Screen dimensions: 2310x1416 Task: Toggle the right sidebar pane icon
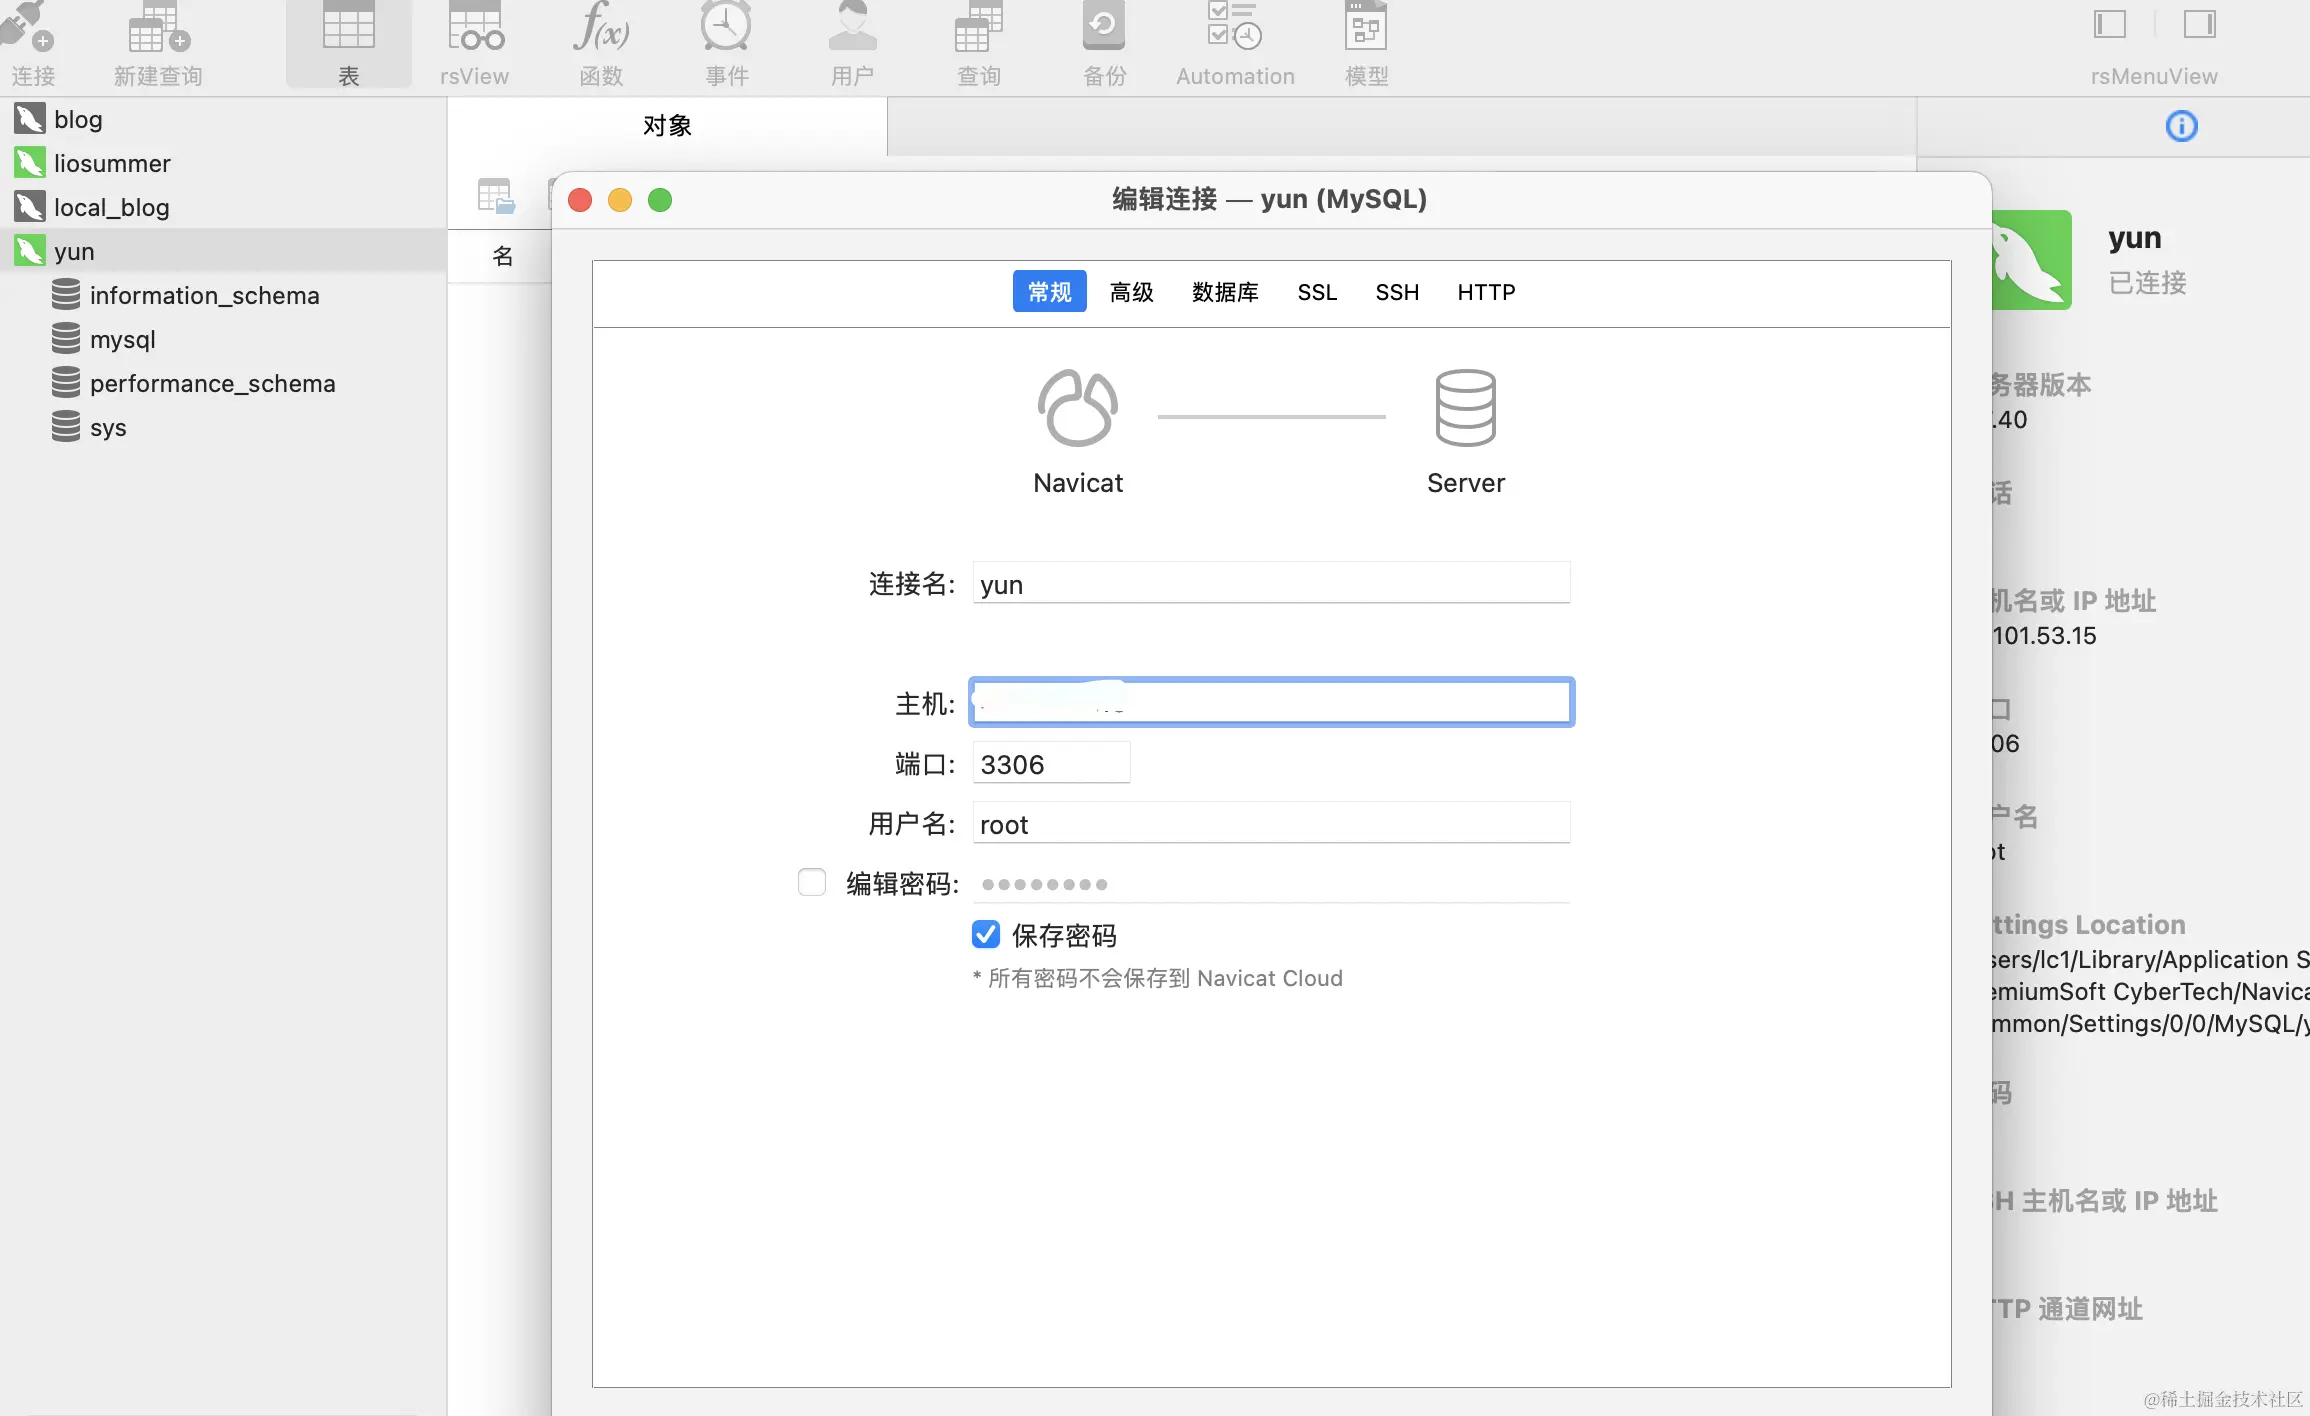click(2199, 24)
